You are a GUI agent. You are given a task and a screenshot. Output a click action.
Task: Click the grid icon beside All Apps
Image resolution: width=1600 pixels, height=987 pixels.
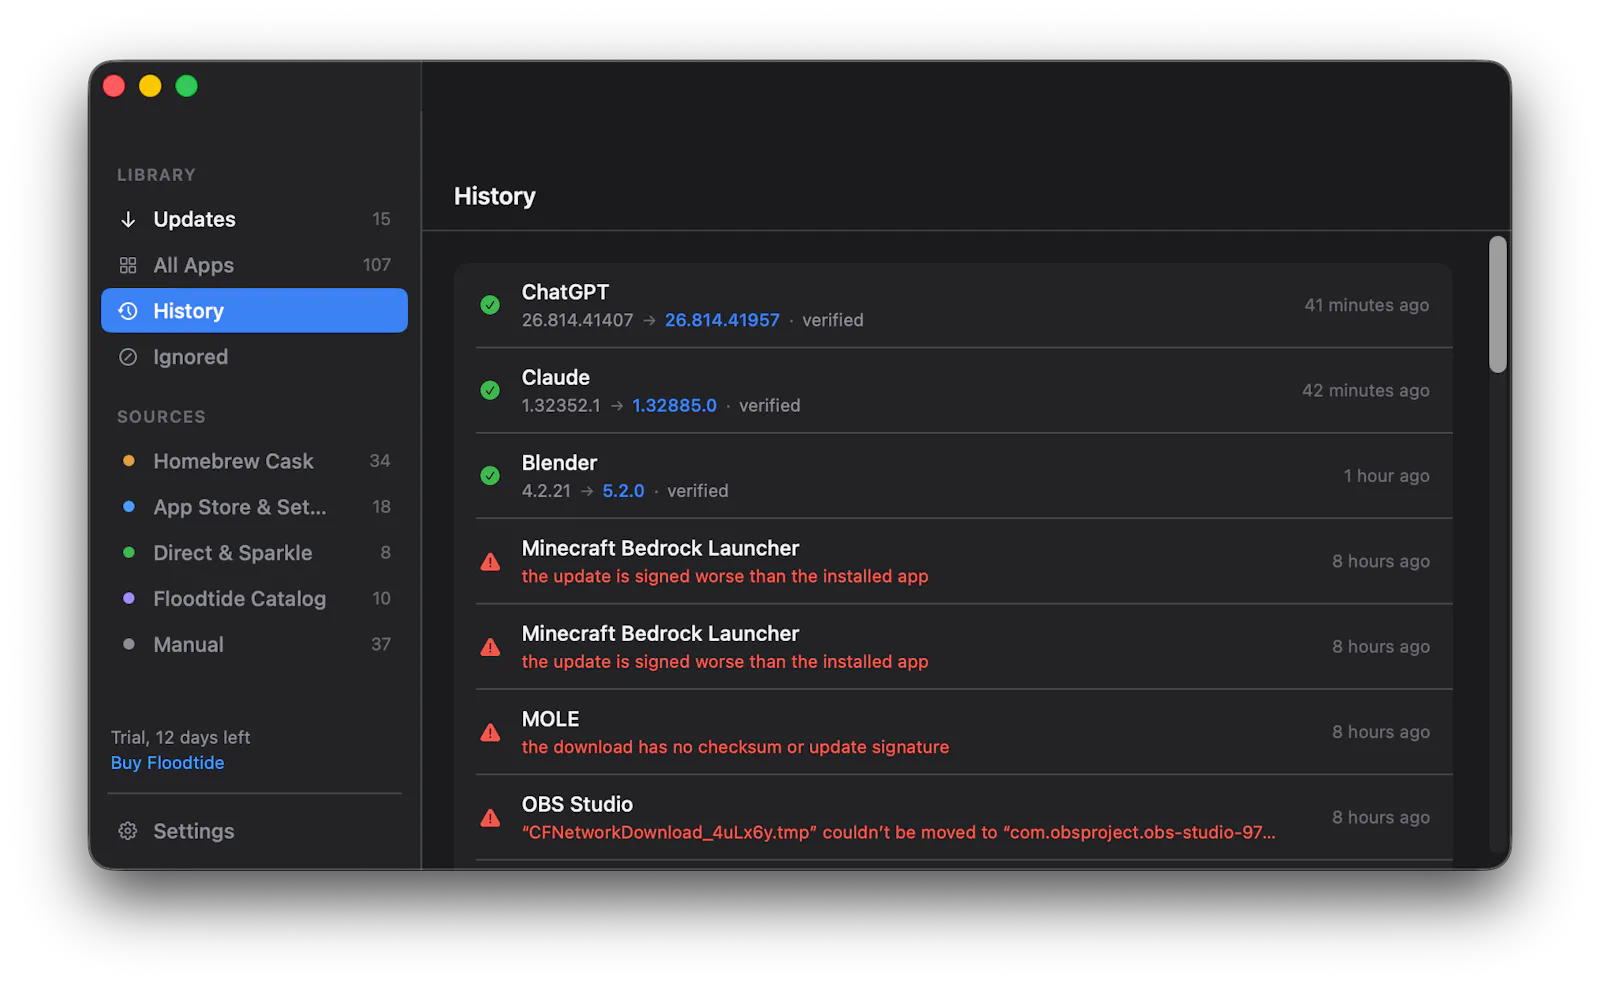[128, 265]
